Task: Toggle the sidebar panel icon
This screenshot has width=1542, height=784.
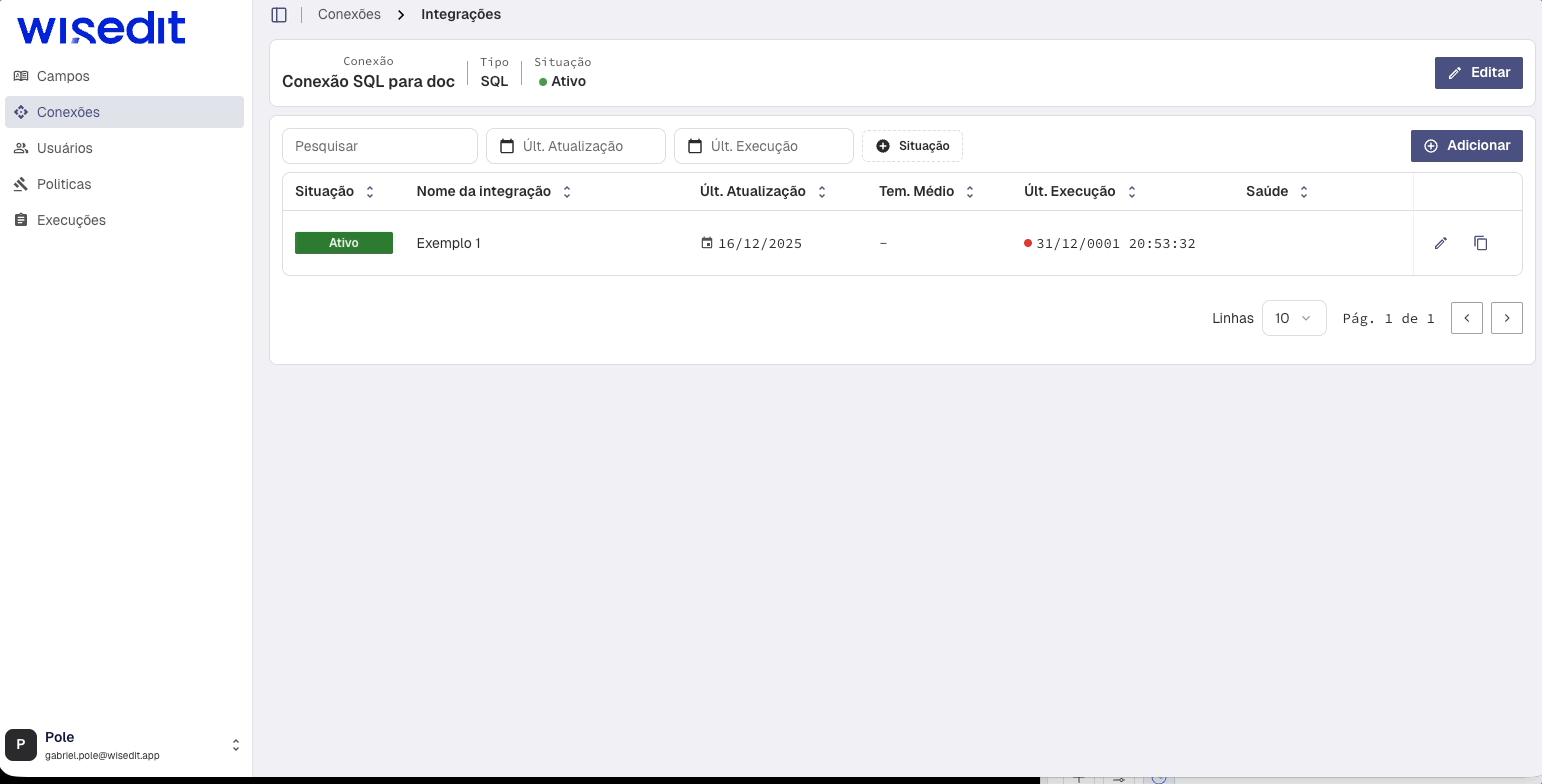Action: pos(279,15)
